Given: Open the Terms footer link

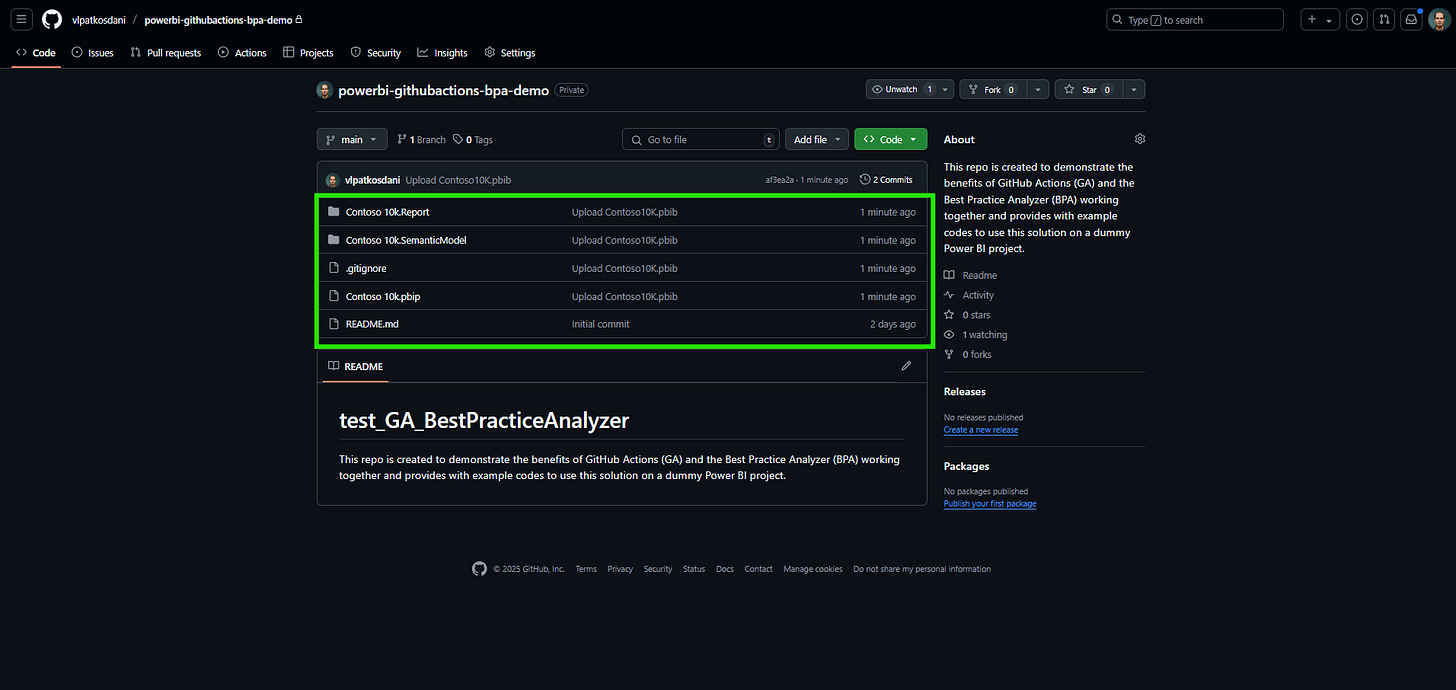Looking at the screenshot, I should click(x=586, y=569).
